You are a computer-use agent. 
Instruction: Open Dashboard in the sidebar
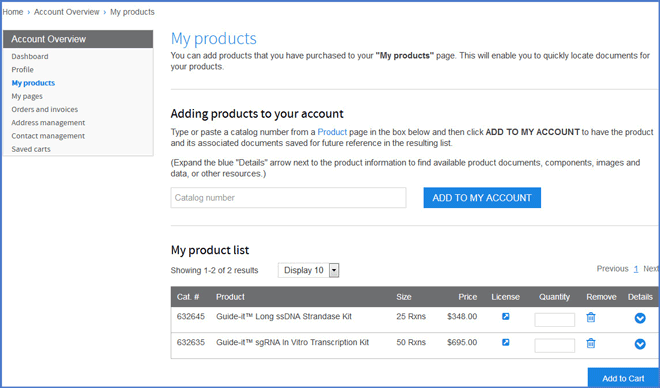(x=30, y=56)
